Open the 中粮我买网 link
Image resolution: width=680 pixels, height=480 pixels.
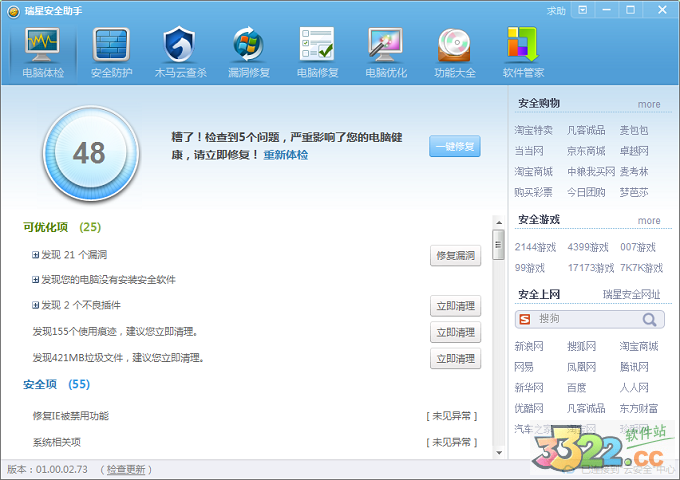click(591, 172)
